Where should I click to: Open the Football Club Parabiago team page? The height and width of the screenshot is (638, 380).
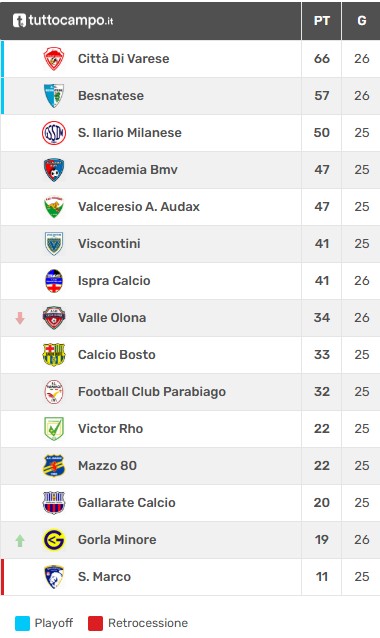click(x=152, y=392)
